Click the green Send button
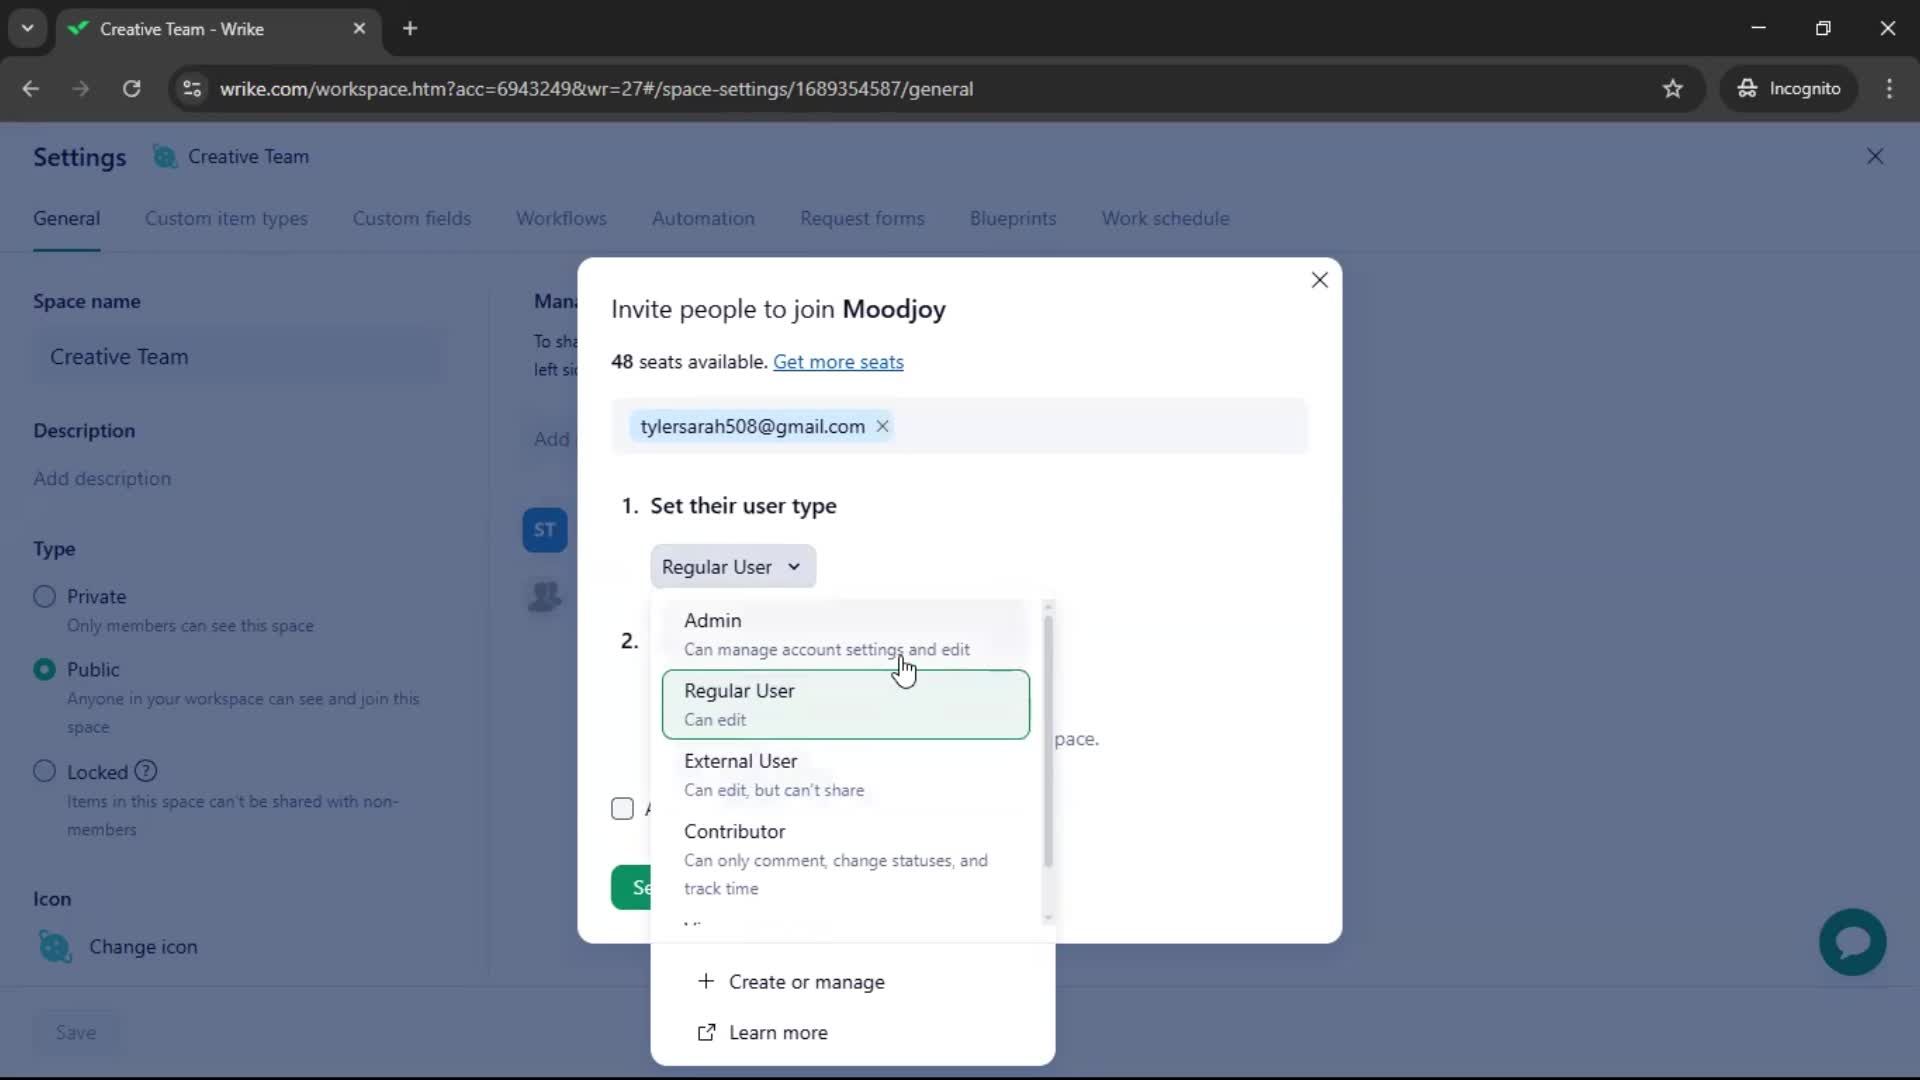The width and height of the screenshot is (1920, 1080). coord(631,887)
